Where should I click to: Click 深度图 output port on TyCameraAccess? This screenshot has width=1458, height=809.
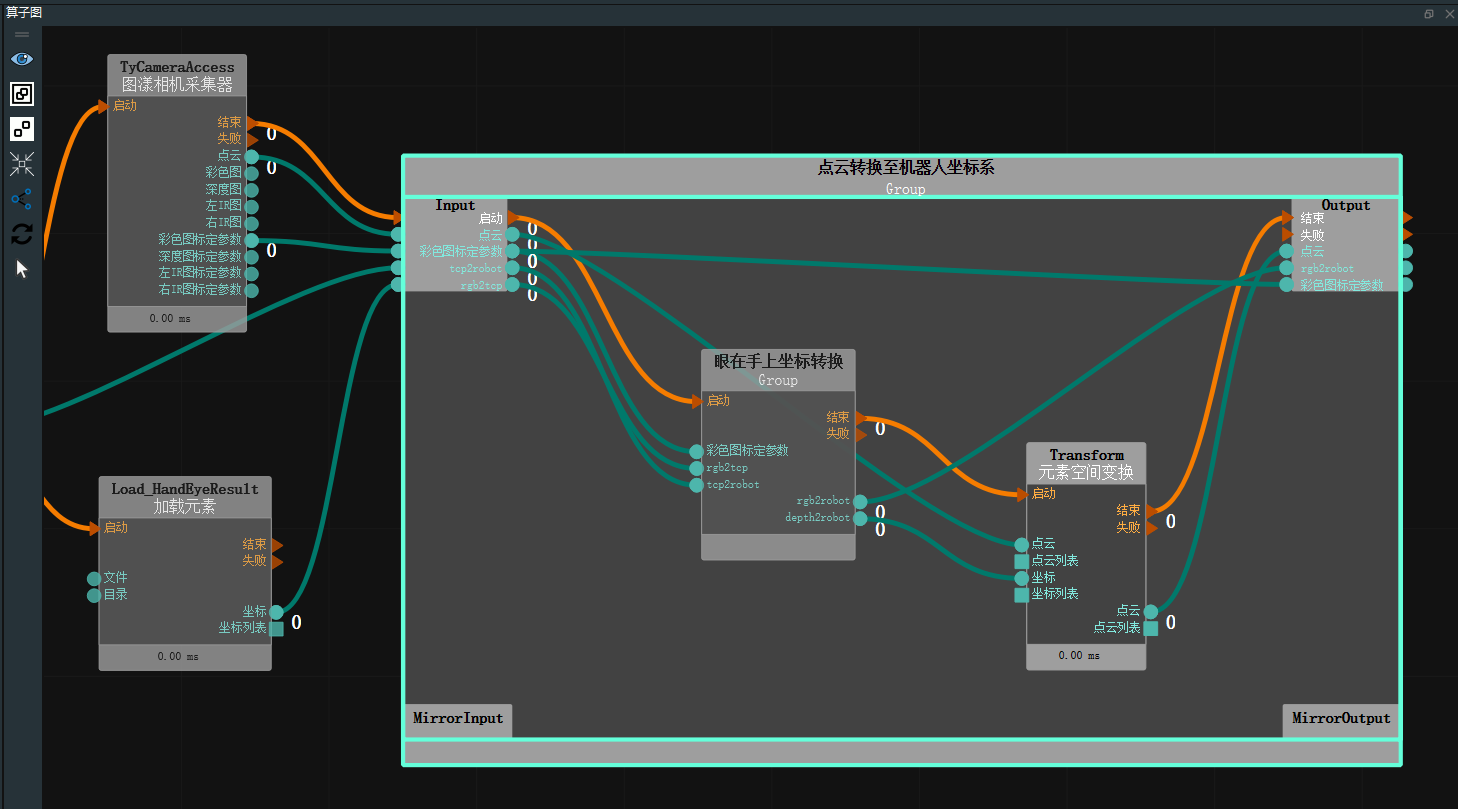252,190
